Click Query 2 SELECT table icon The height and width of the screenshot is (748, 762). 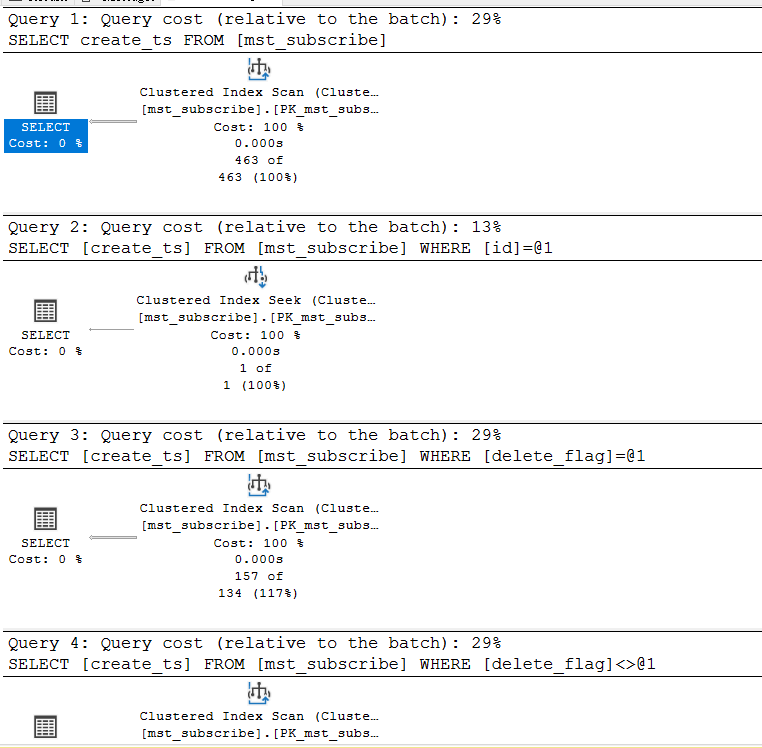(46, 311)
